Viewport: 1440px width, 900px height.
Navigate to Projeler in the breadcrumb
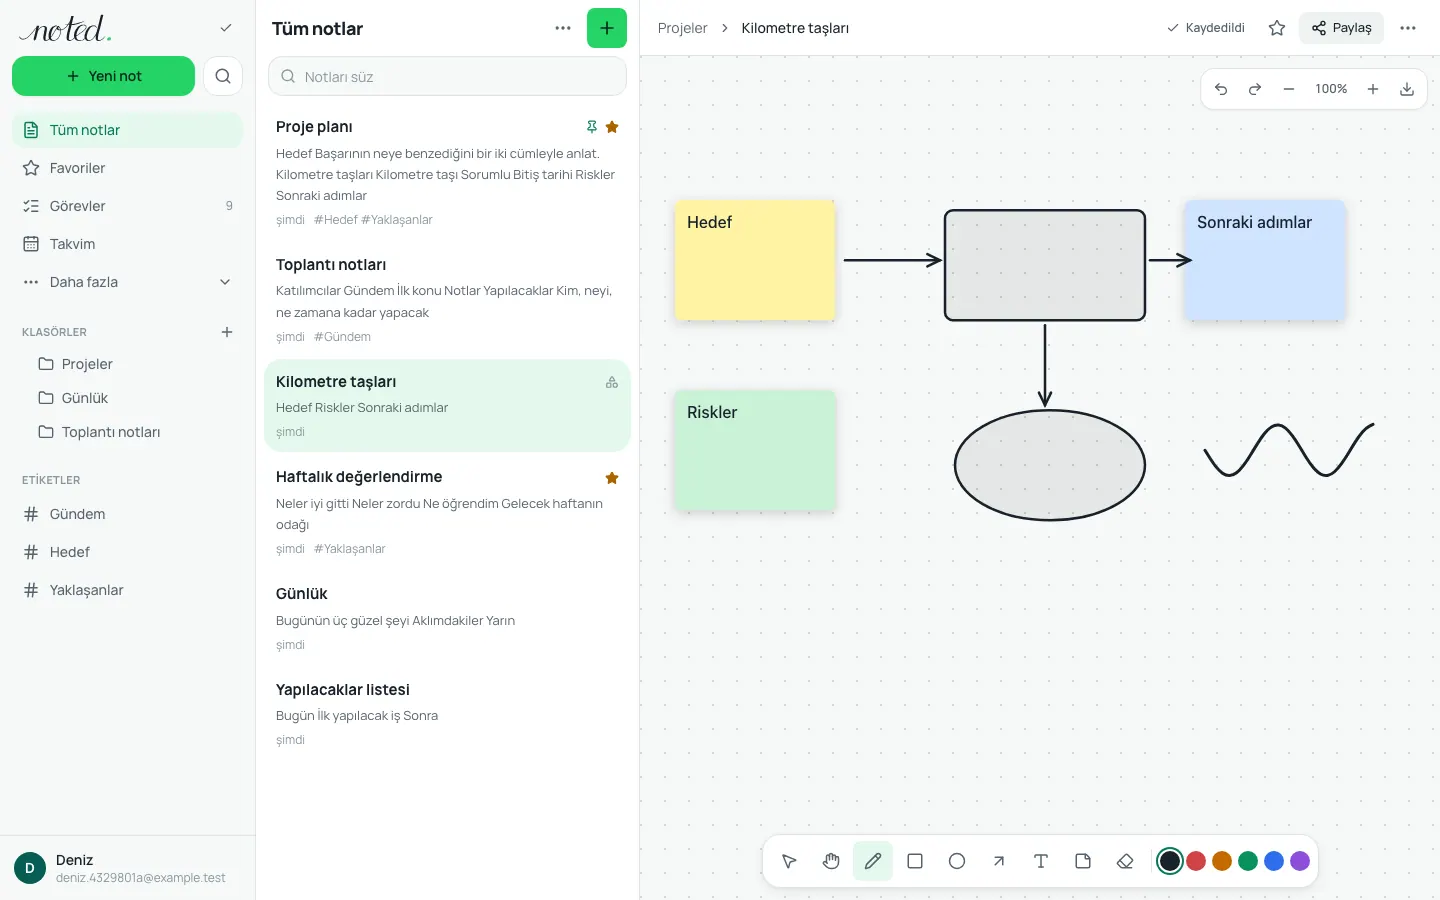click(x=682, y=28)
